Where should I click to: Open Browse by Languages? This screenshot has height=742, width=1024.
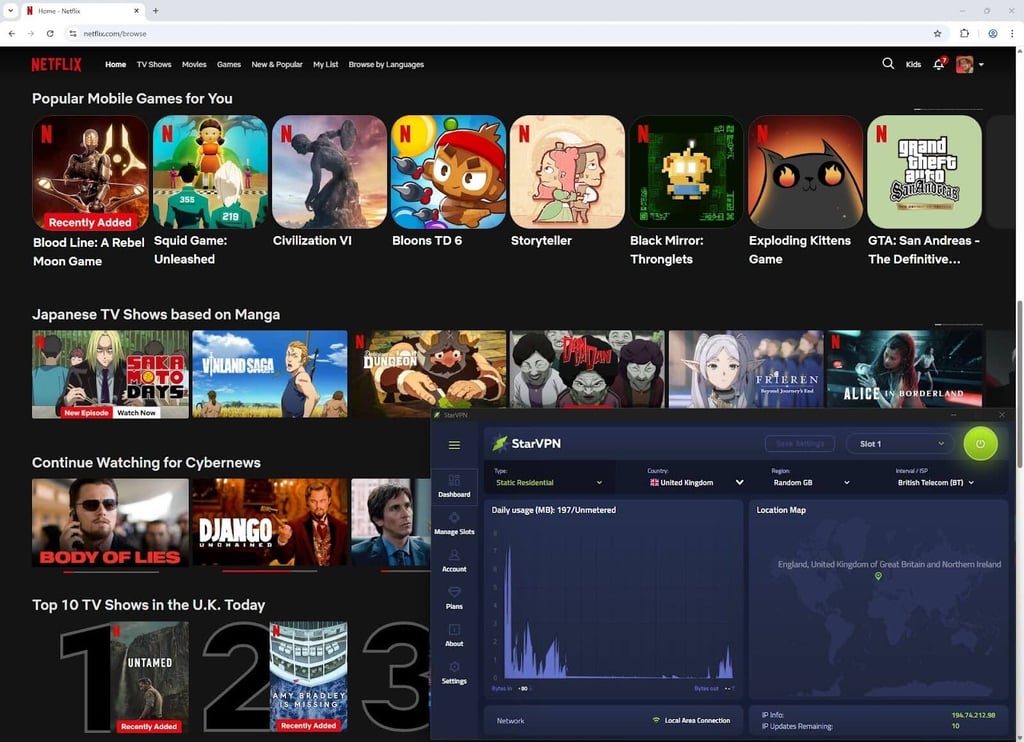pos(386,65)
